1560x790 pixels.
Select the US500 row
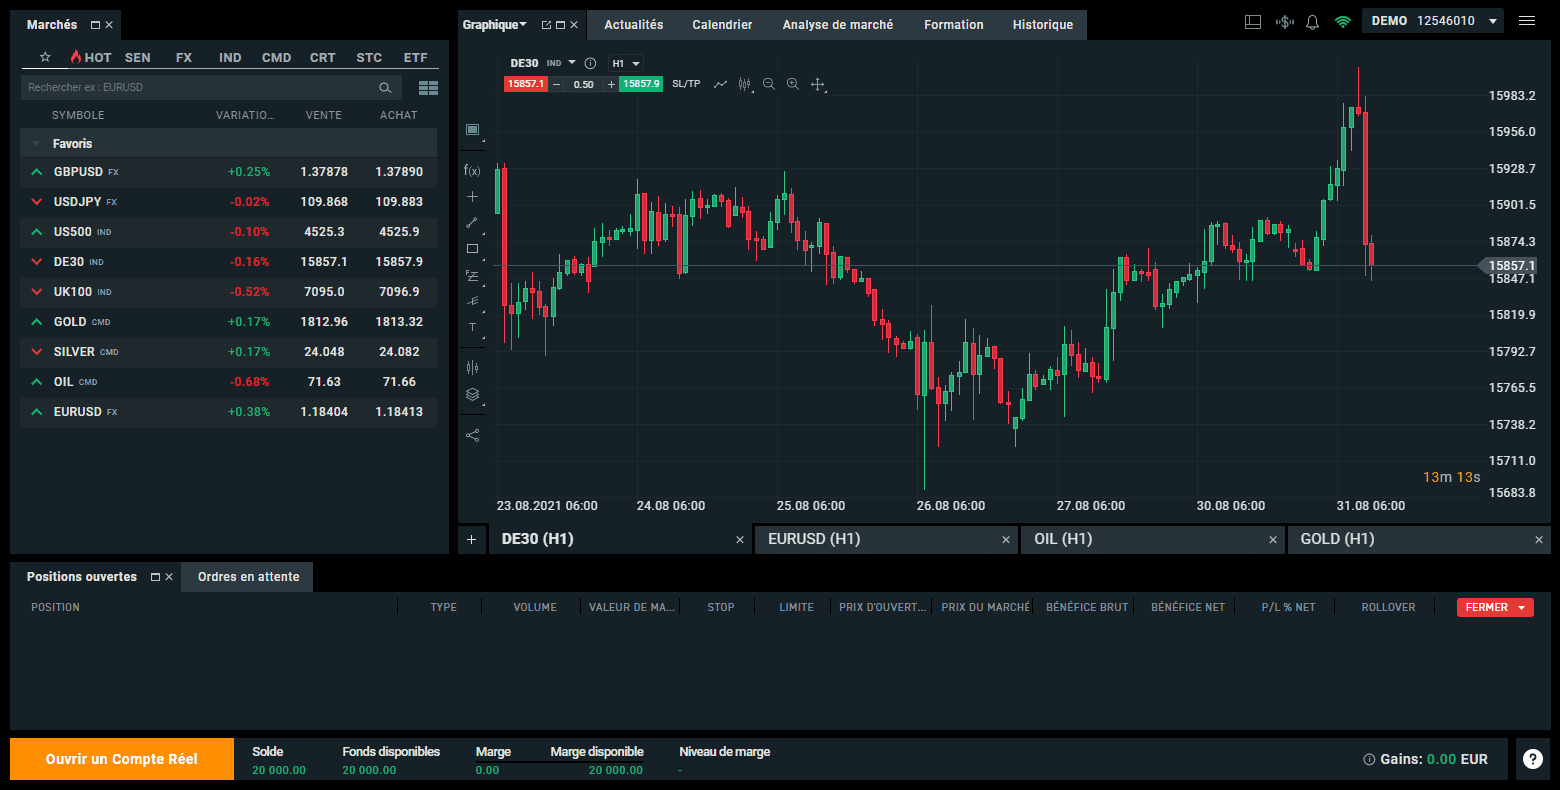tap(228, 232)
